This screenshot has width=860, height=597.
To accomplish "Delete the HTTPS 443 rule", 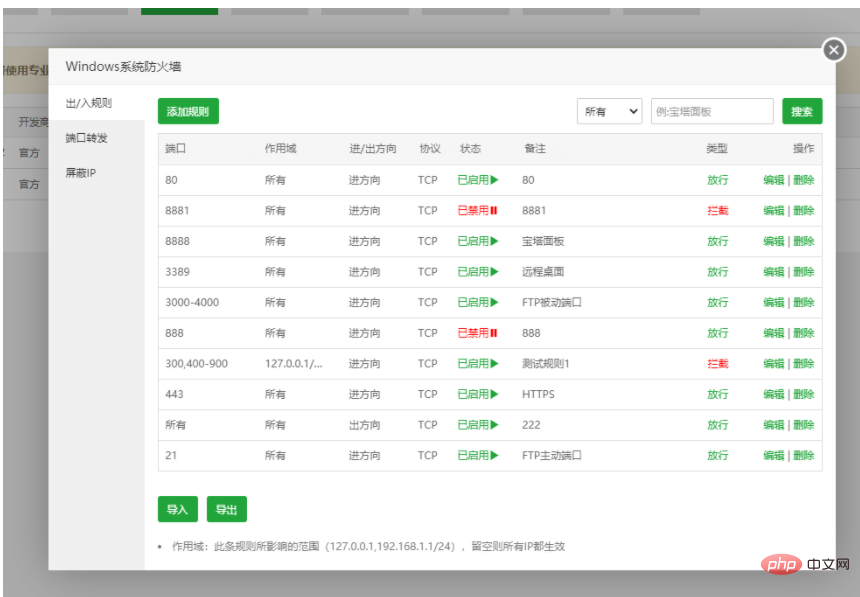I will coord(804,395).
